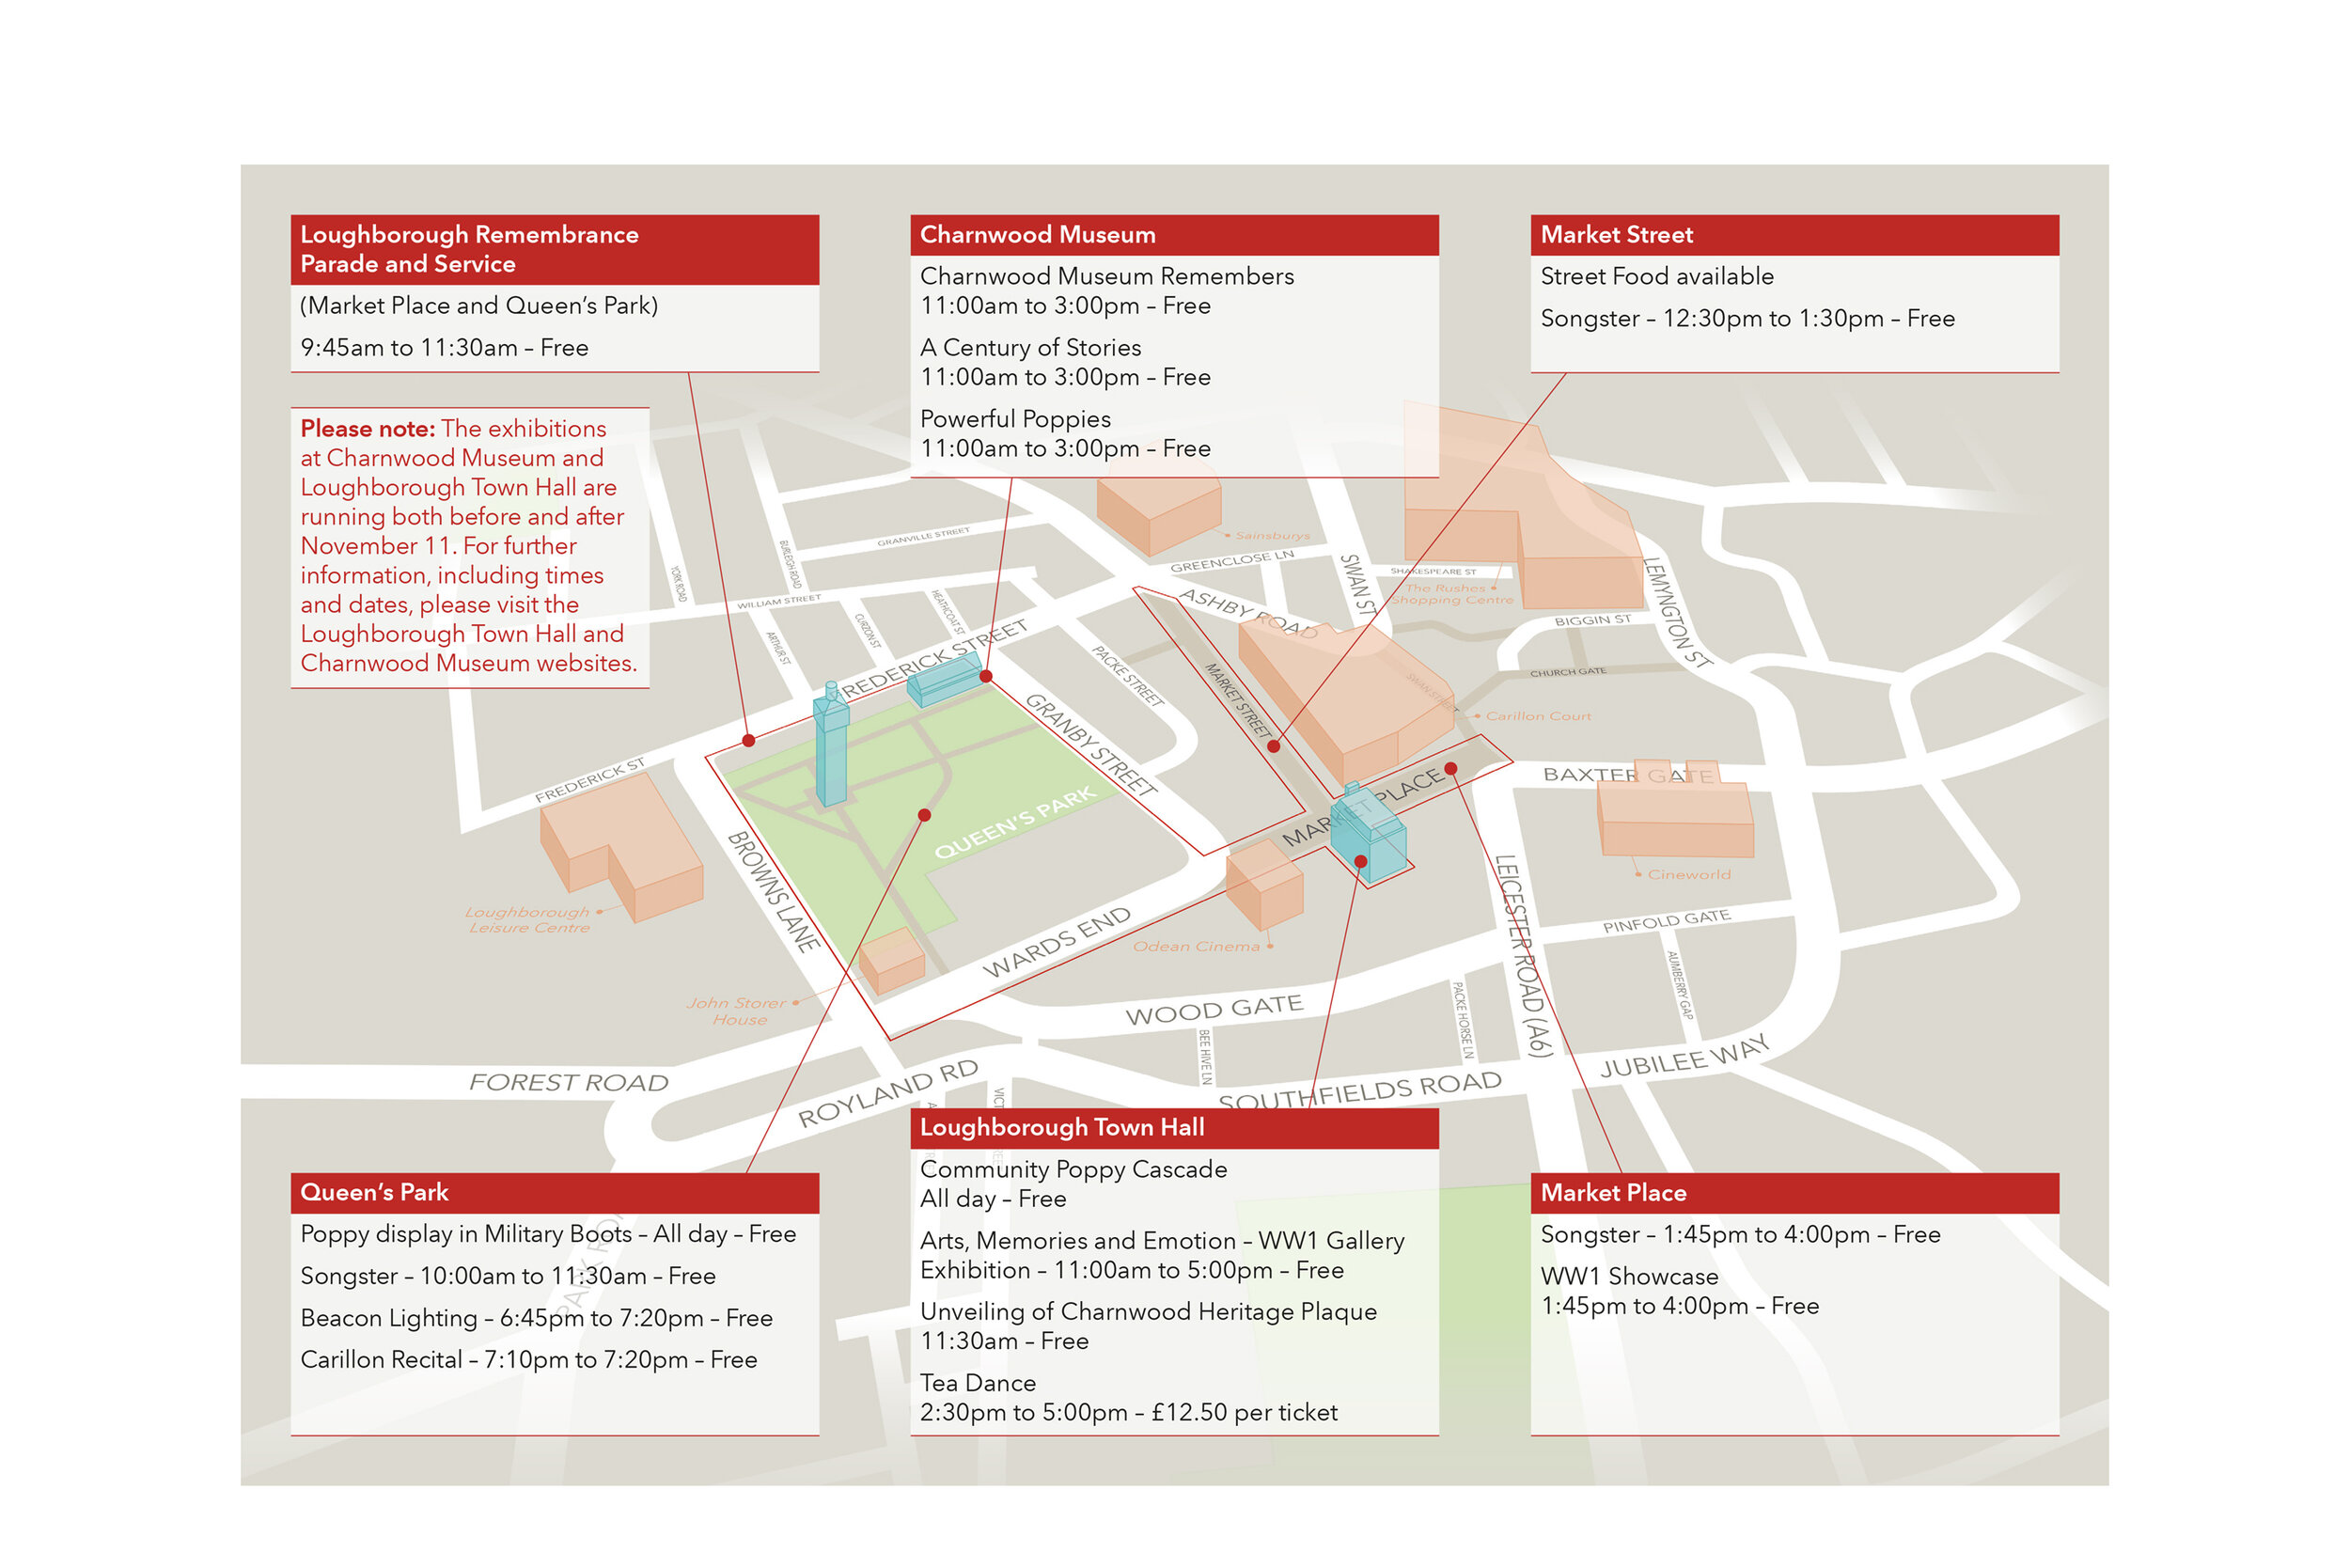Click 'Charnwood Museum Remembers' event text
This screenshot has height=1568, width=2350.
(x=1107, y=276)
